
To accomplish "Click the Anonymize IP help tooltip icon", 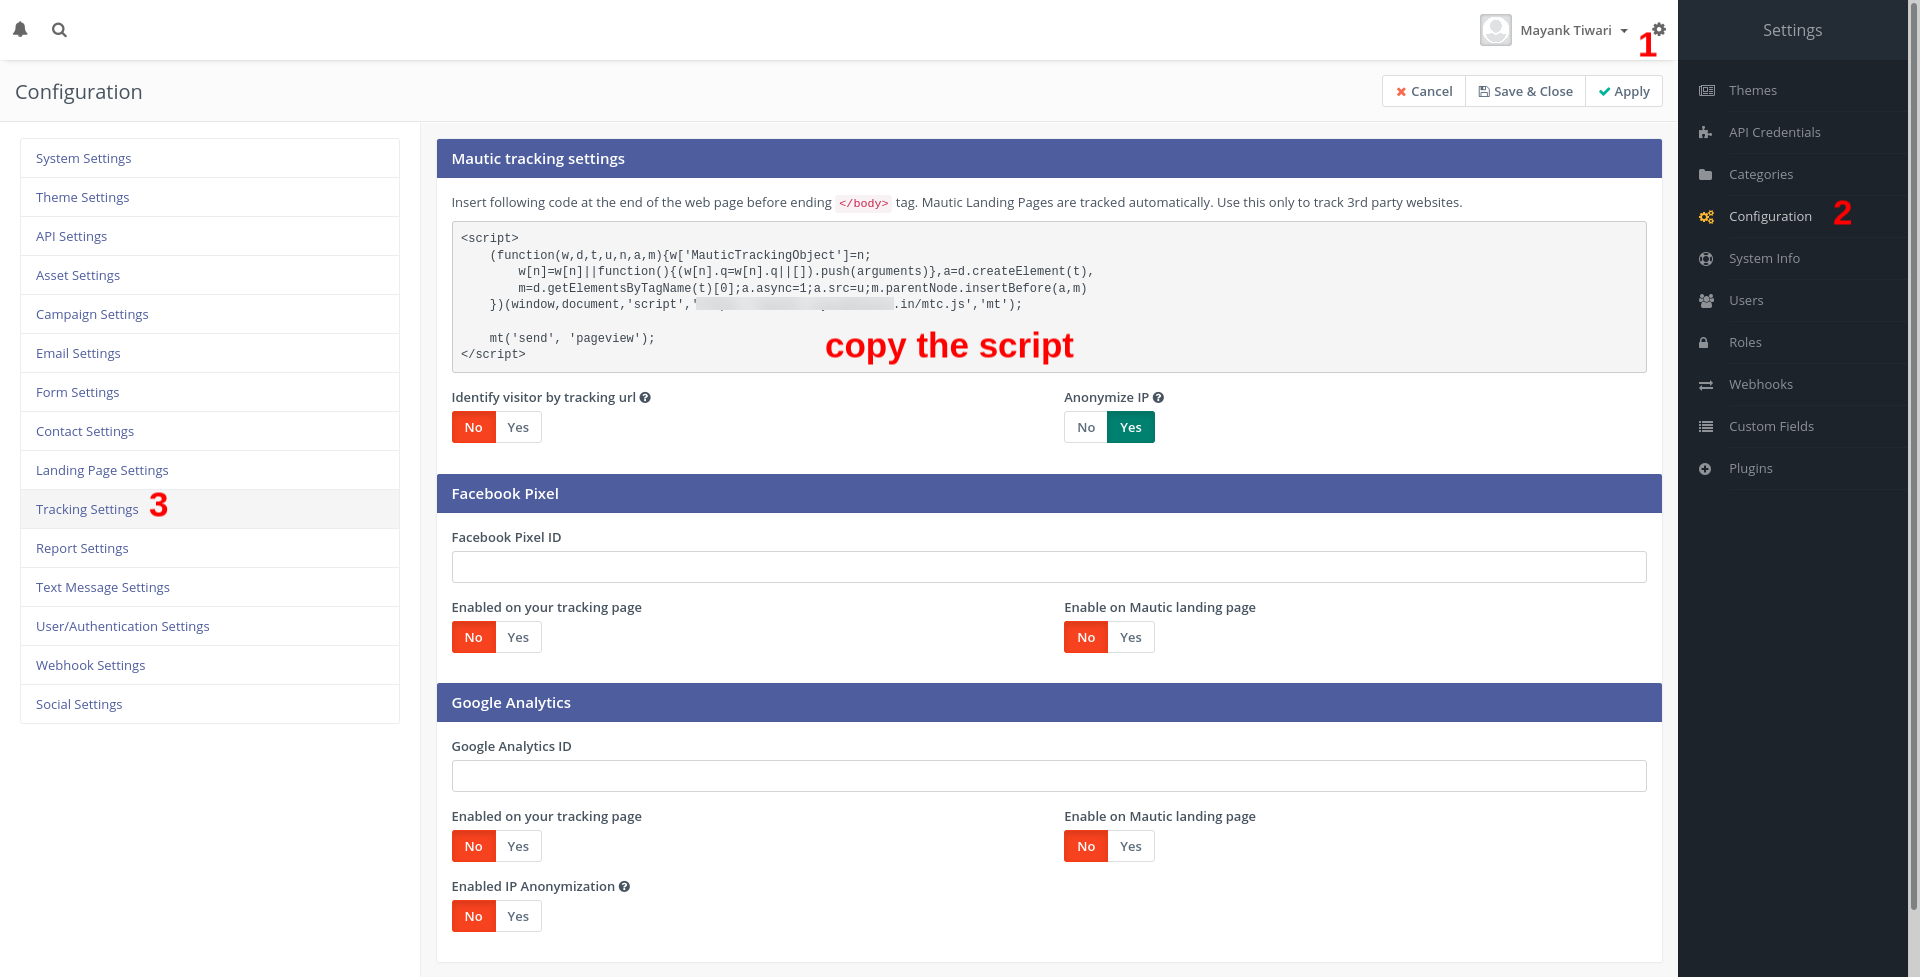I will [x=1158, y=397].
